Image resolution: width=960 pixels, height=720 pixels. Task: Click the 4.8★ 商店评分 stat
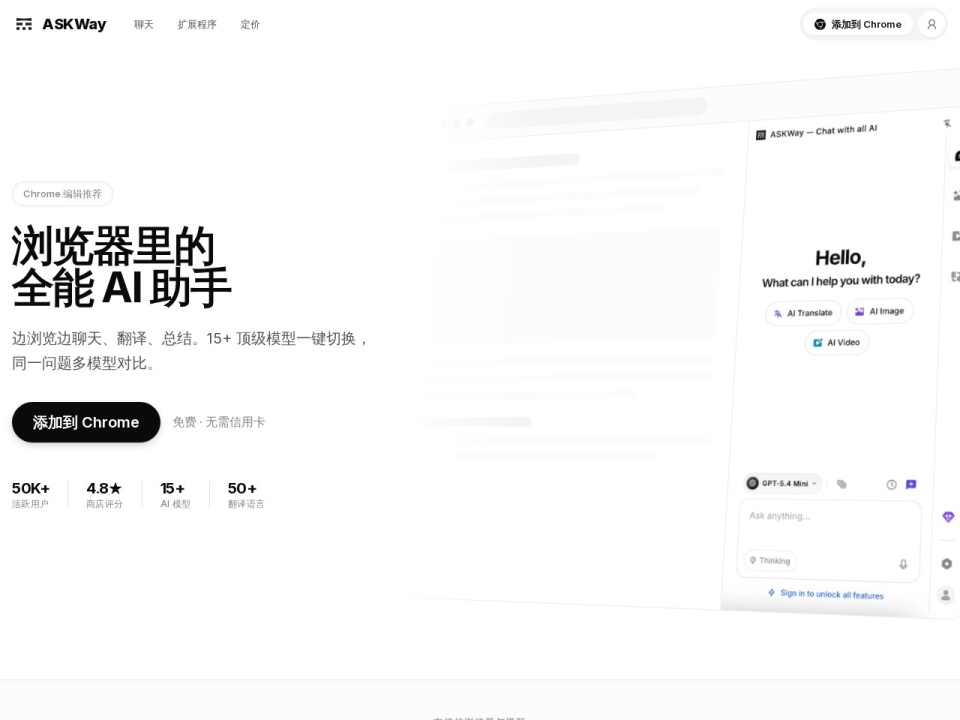coord(104,495)
